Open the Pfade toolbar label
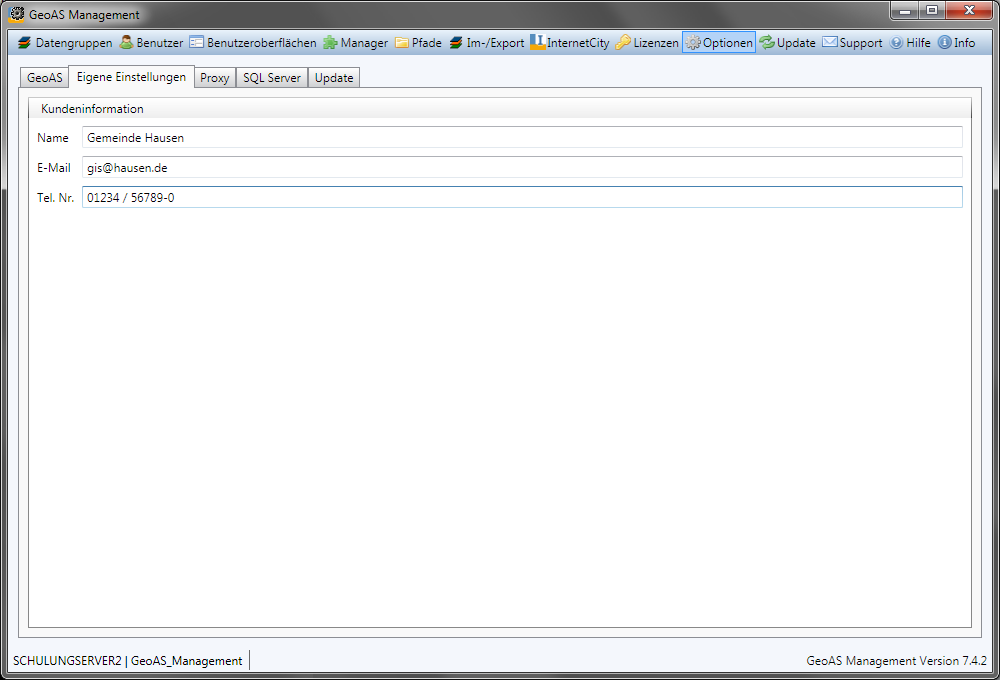The width and height of the screenshot is (1000, 680). (x=427, y=43)
